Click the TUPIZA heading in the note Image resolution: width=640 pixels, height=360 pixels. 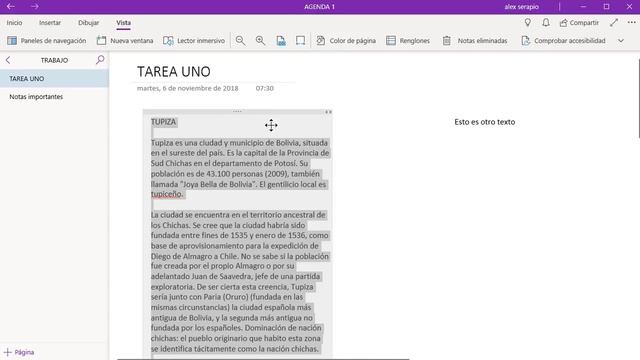(x=163, y=122)
